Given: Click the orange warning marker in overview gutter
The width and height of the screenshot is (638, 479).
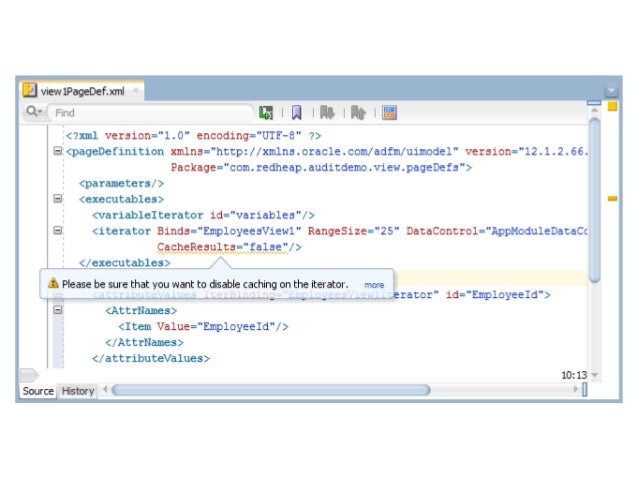Looking at the screenshot, I should tap(612, 199).
